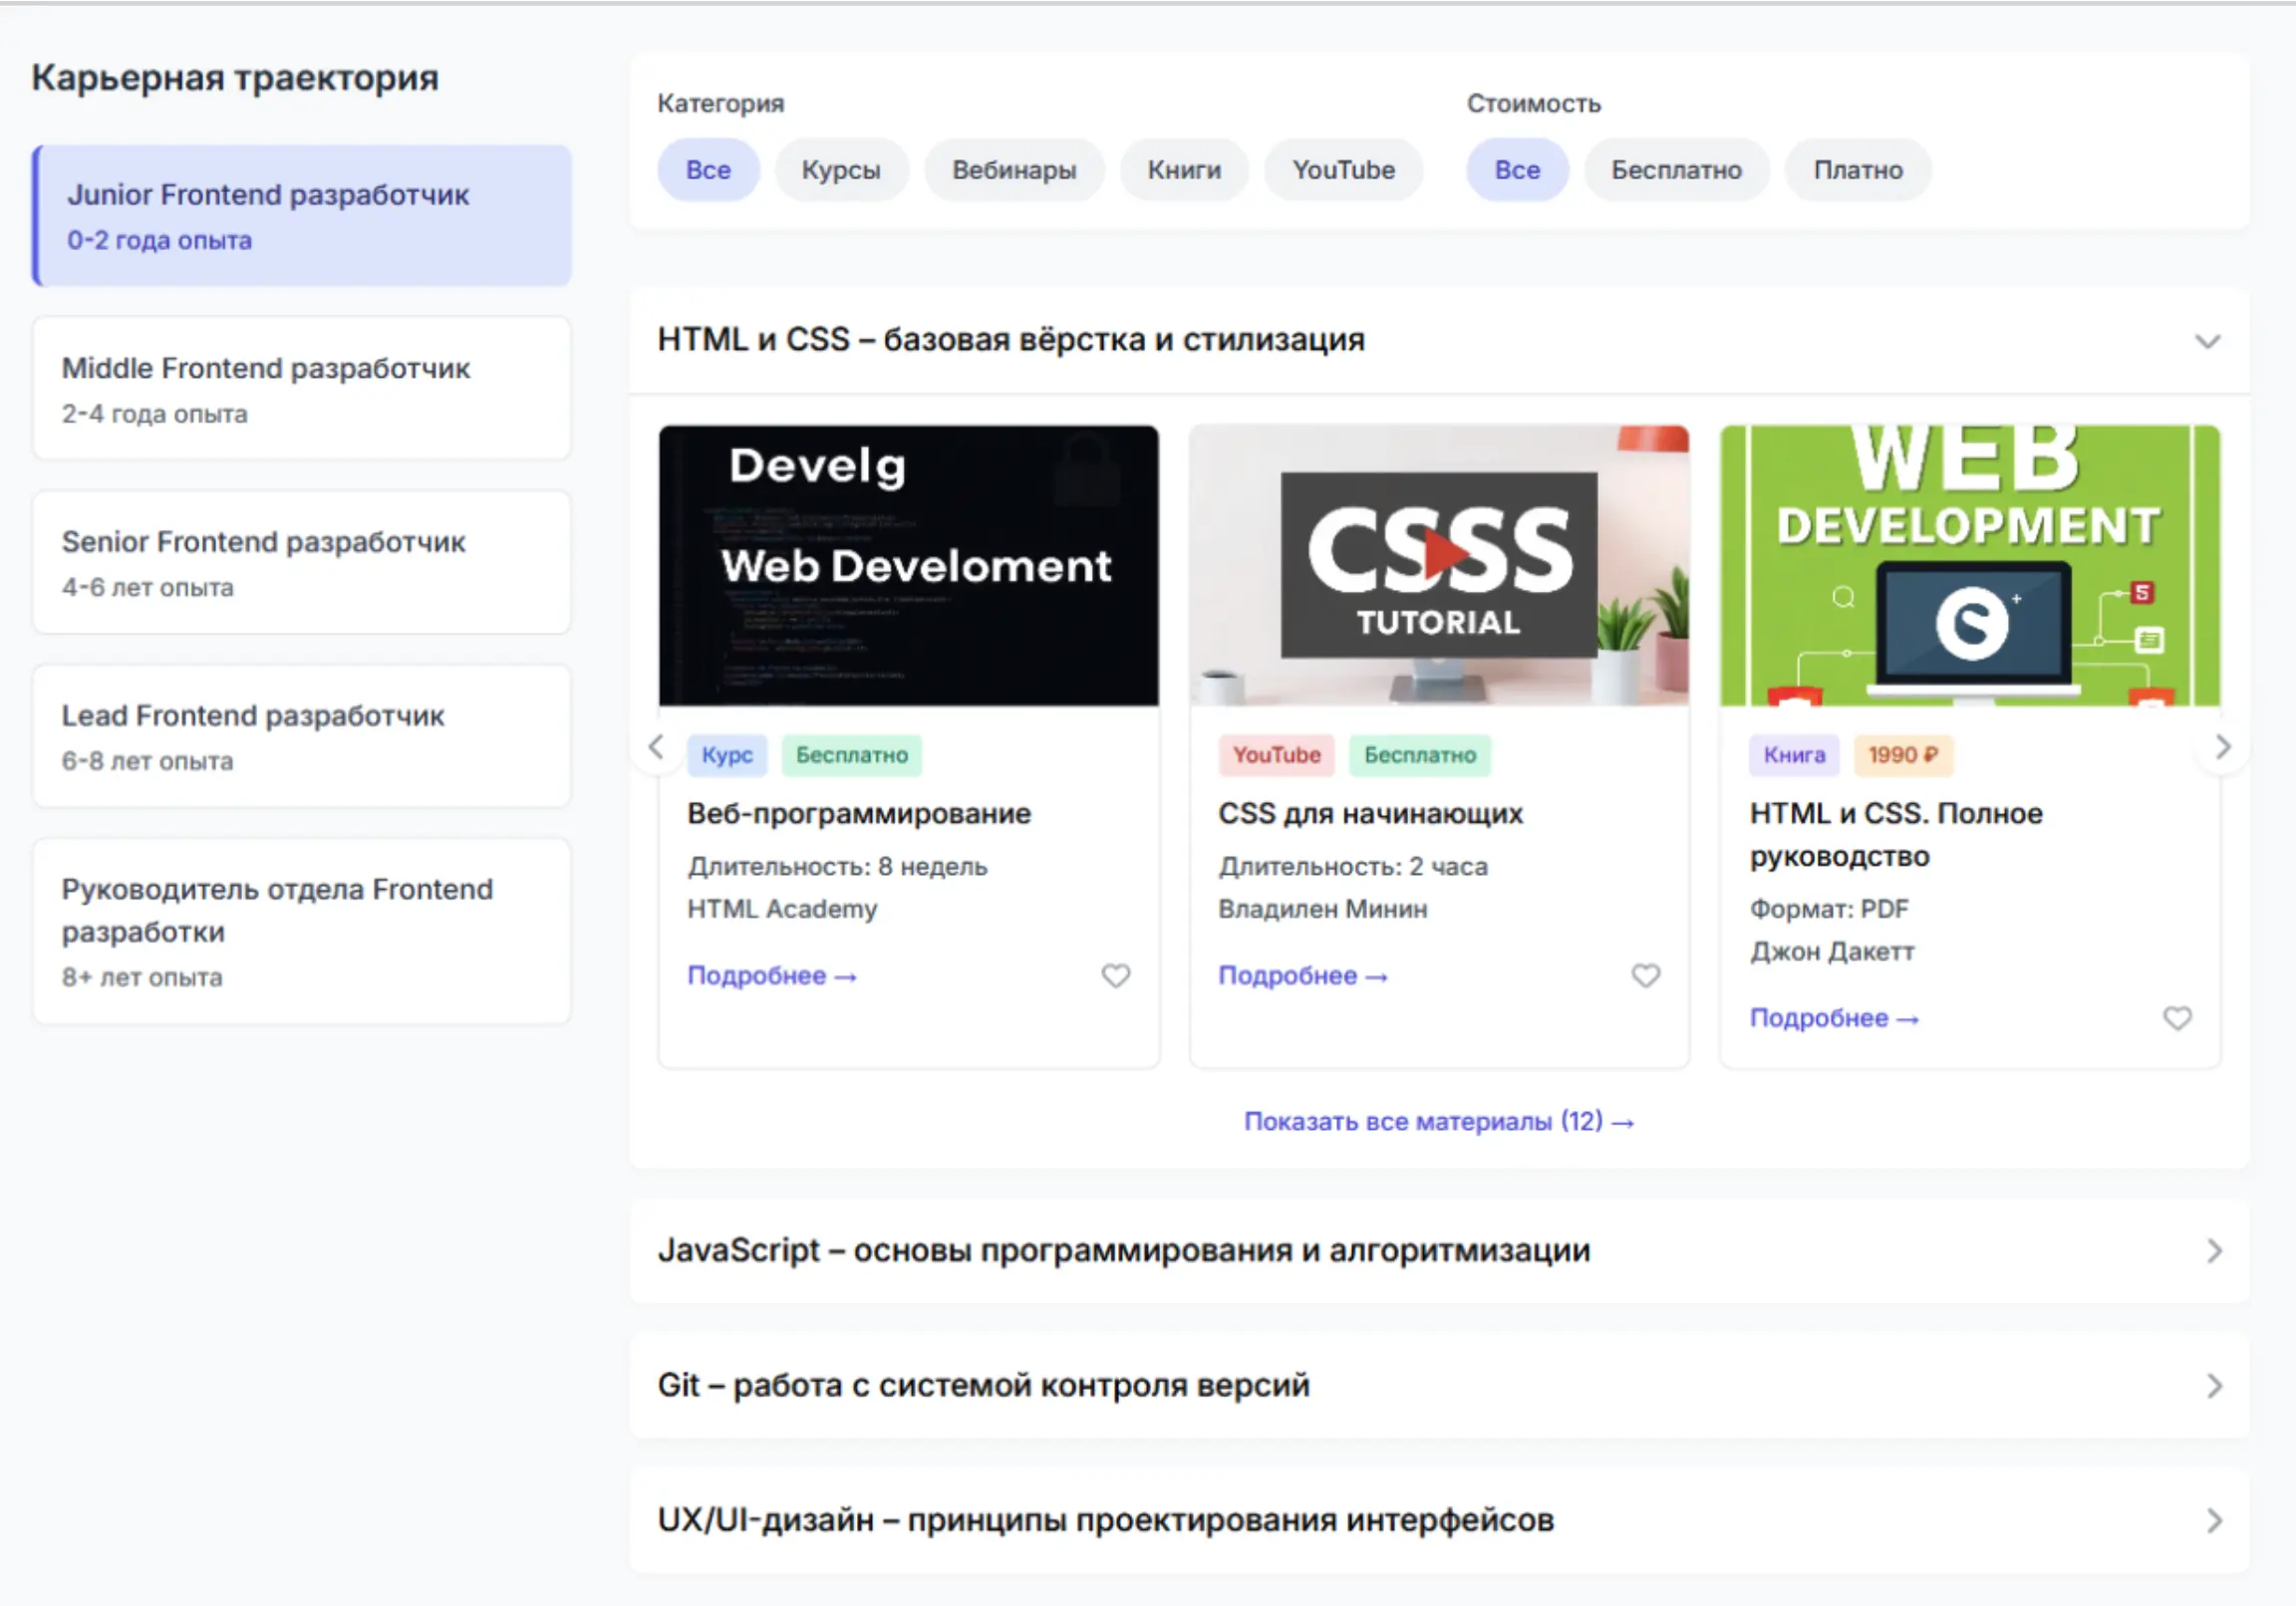Like the HTML и CSS. Полное руководство book
This screenshot has width=2296, height=1606.
tap(2177, 1018)
